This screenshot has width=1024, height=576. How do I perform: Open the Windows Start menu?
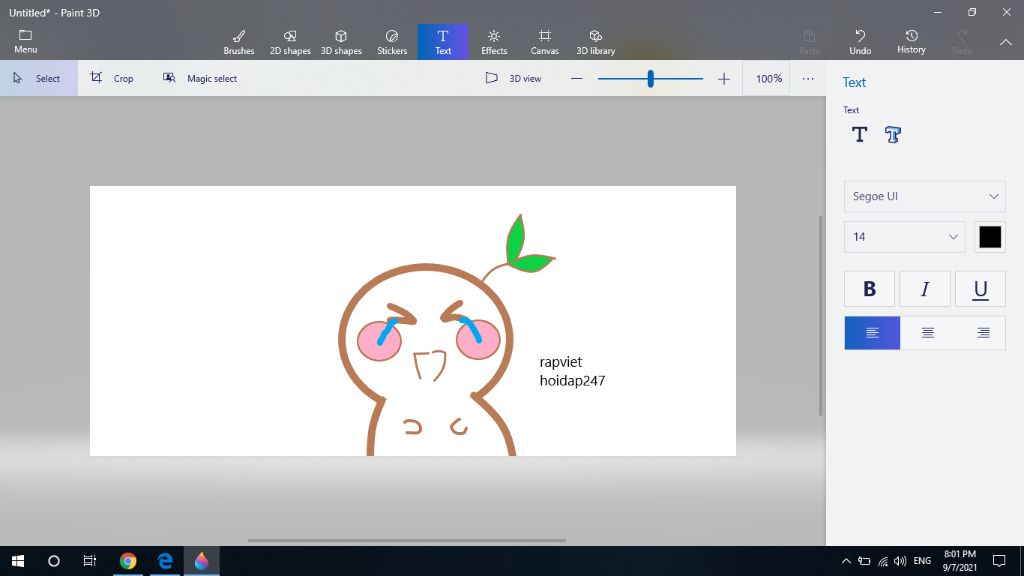[18, 561]
